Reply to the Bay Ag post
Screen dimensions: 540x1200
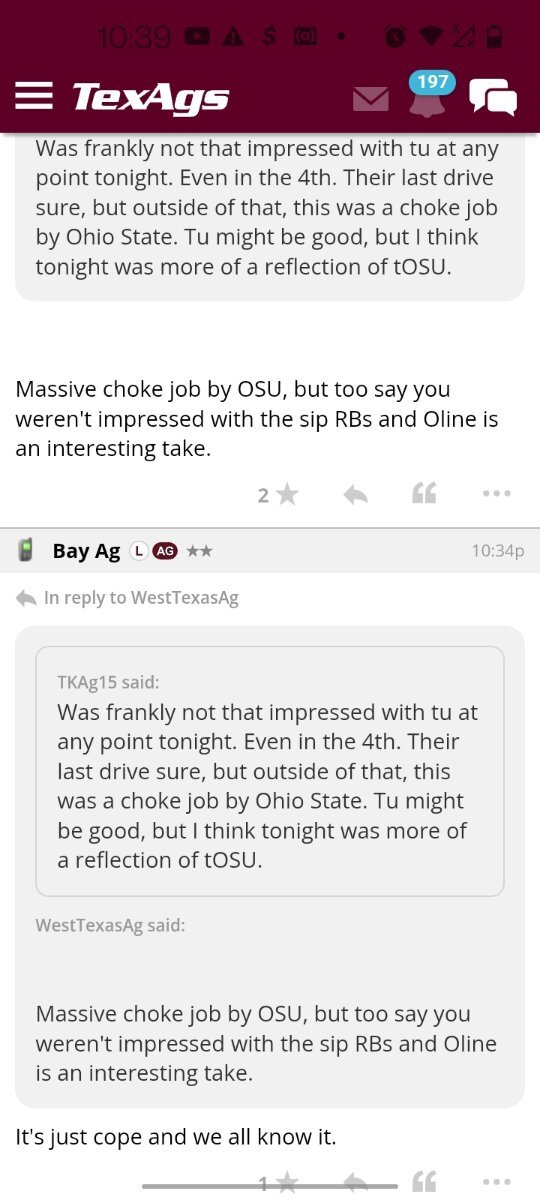point(355,1184)
